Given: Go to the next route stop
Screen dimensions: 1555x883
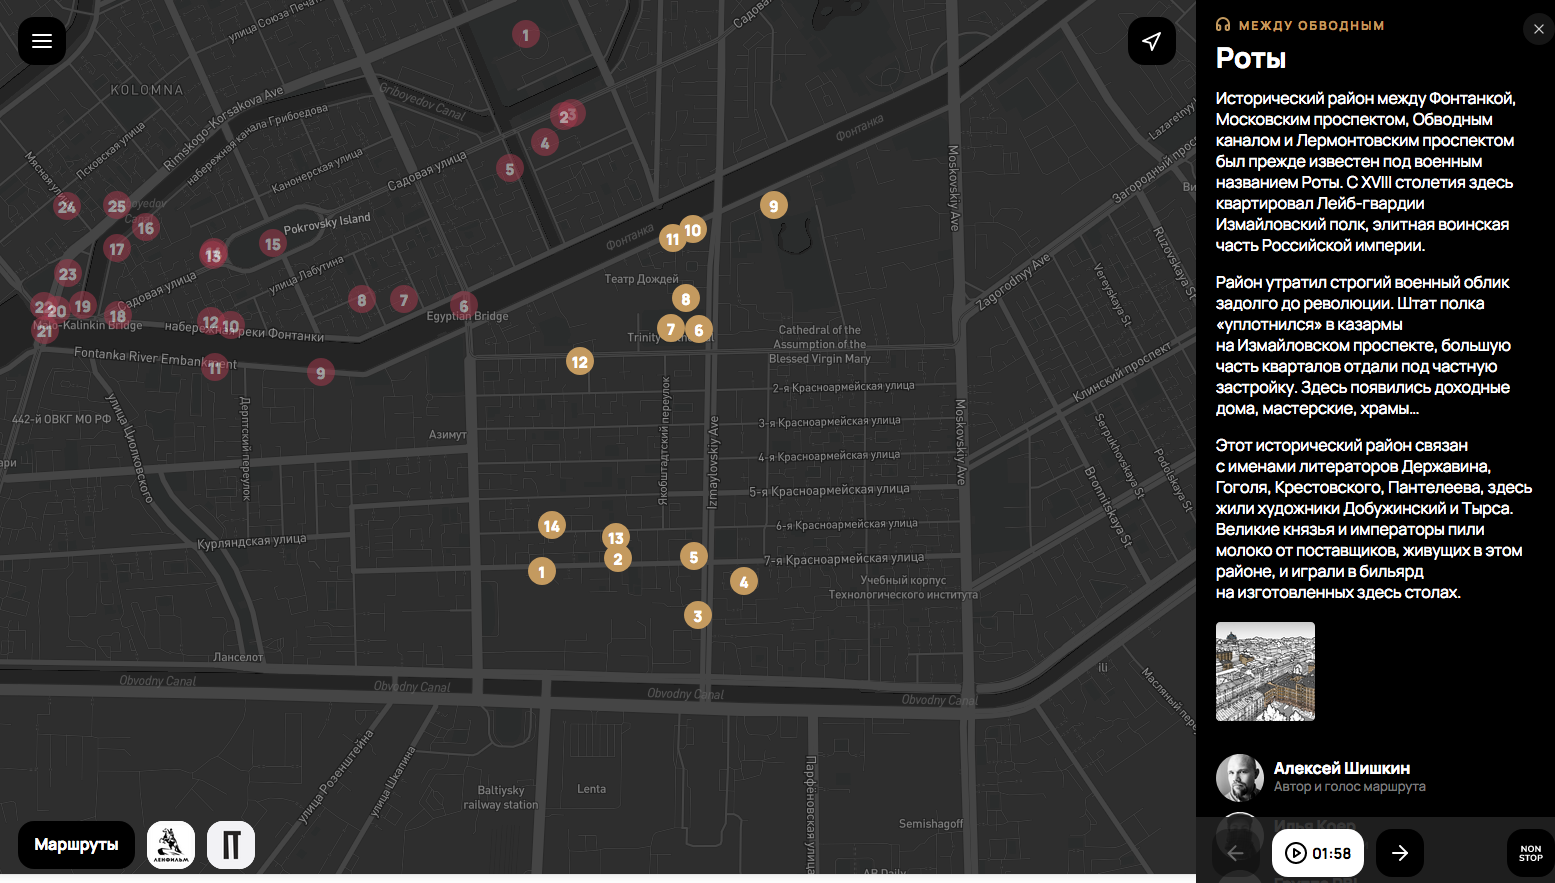Looking at the screenshot, I should (1399, 853).
